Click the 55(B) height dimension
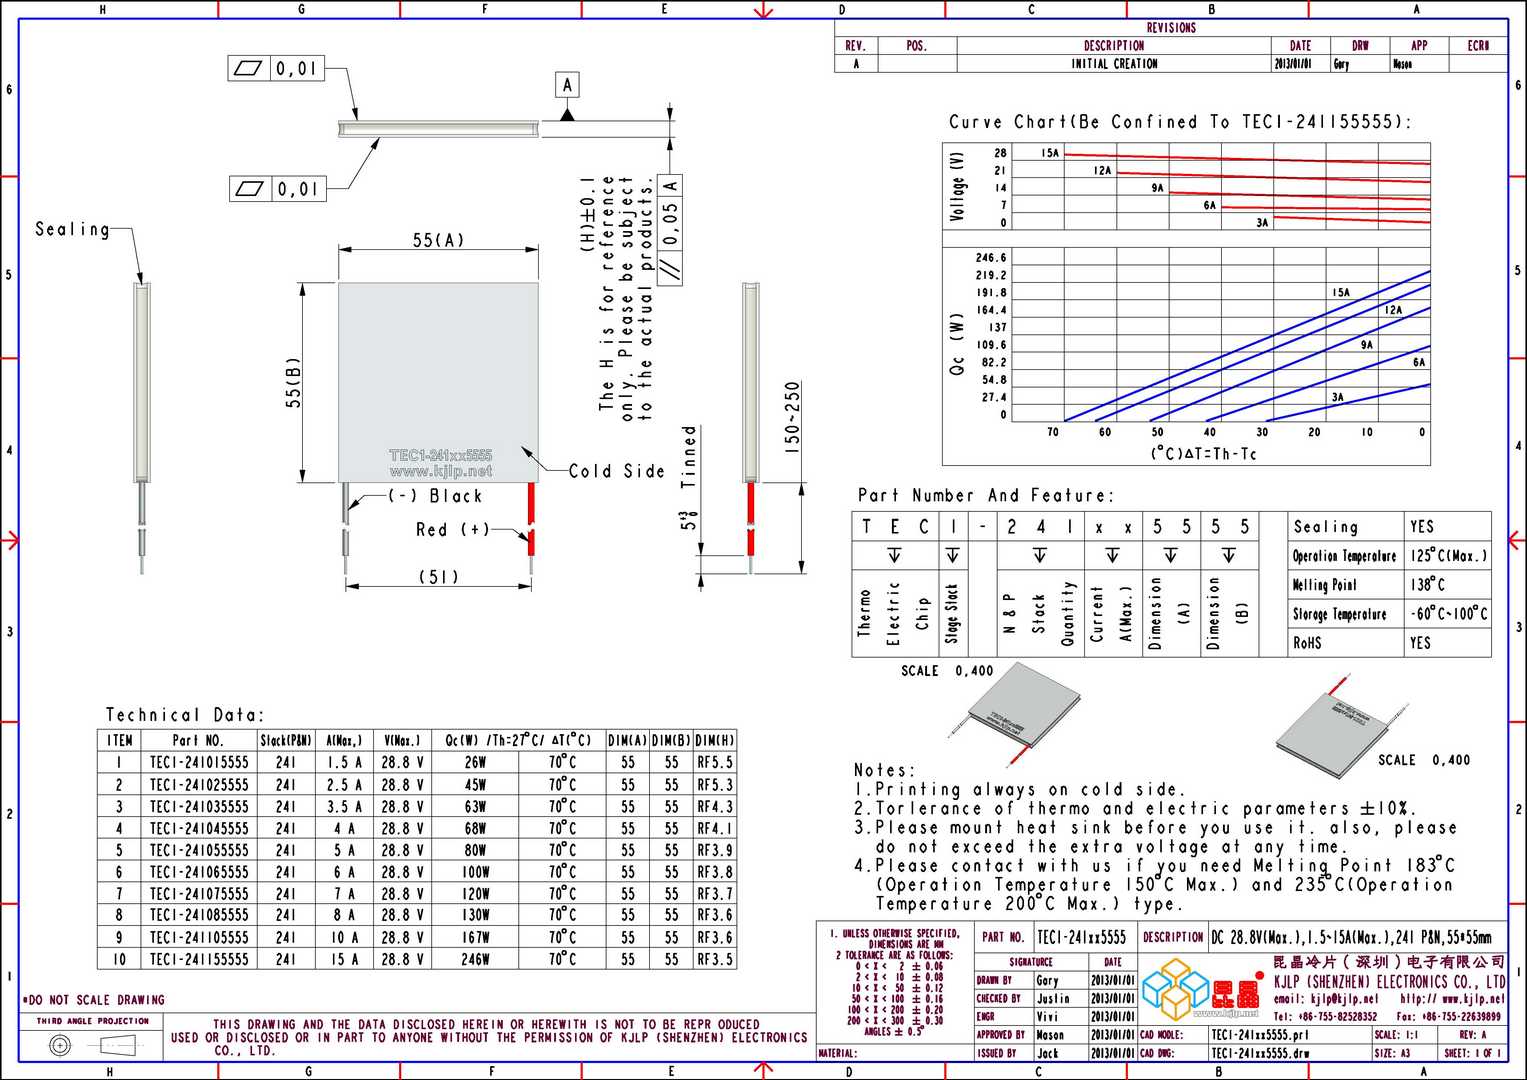This screenshot has height=1080, width=1527. pos(294,382)
